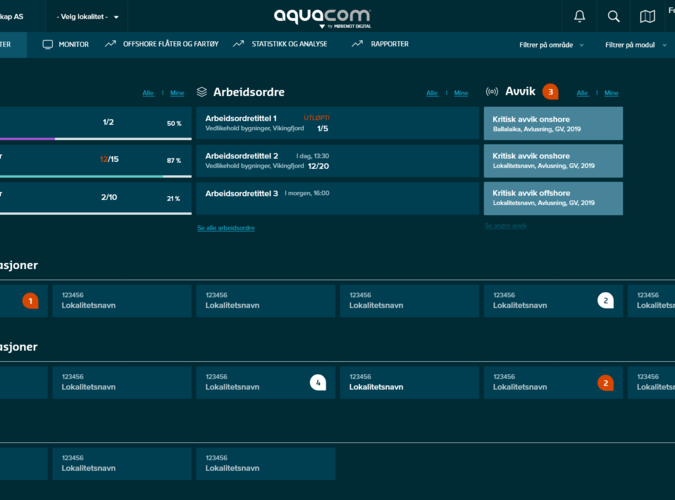Image resolution: width=675 pixels, height=500 pixels.
Task: Show Alle in the leftmost panel
Action: tap(149, 93)
